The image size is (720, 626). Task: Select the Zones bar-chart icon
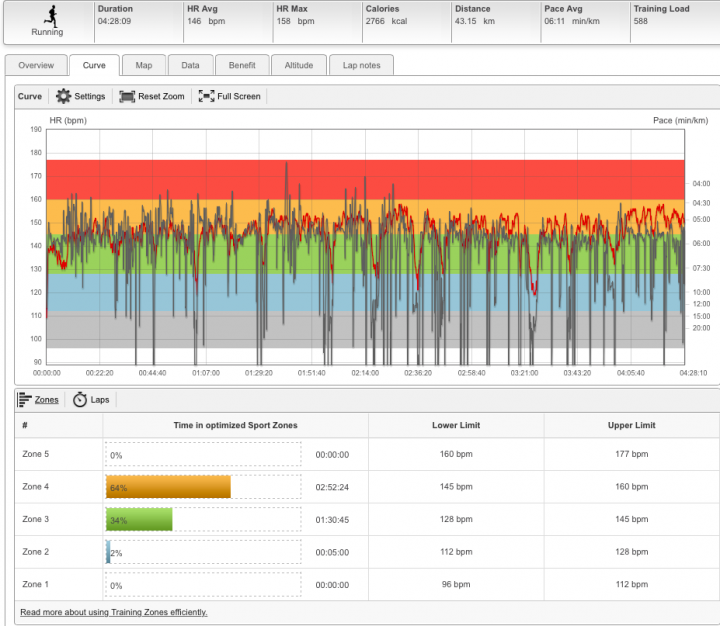pyautogui.click(x=25, y=400)
